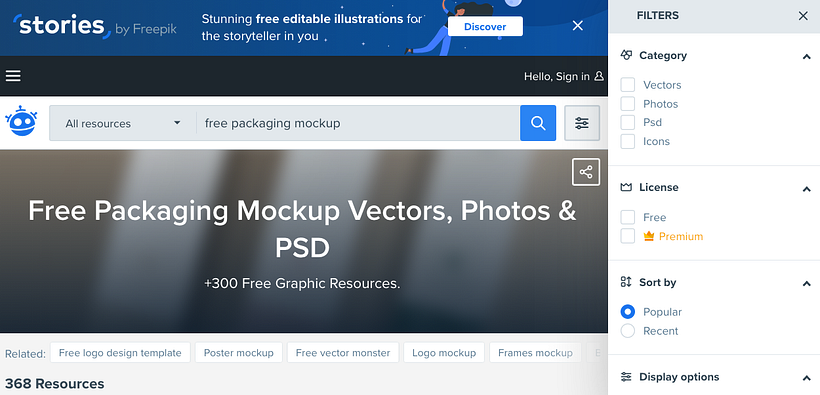
Task: Click the Freepik robot logo
Action: tap(21, 121)
